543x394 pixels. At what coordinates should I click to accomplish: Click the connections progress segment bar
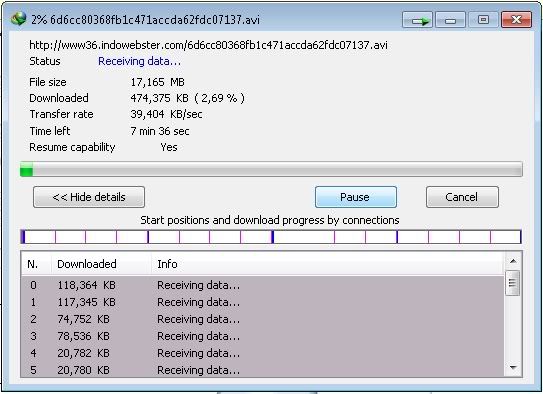click(x=271, y=237)
